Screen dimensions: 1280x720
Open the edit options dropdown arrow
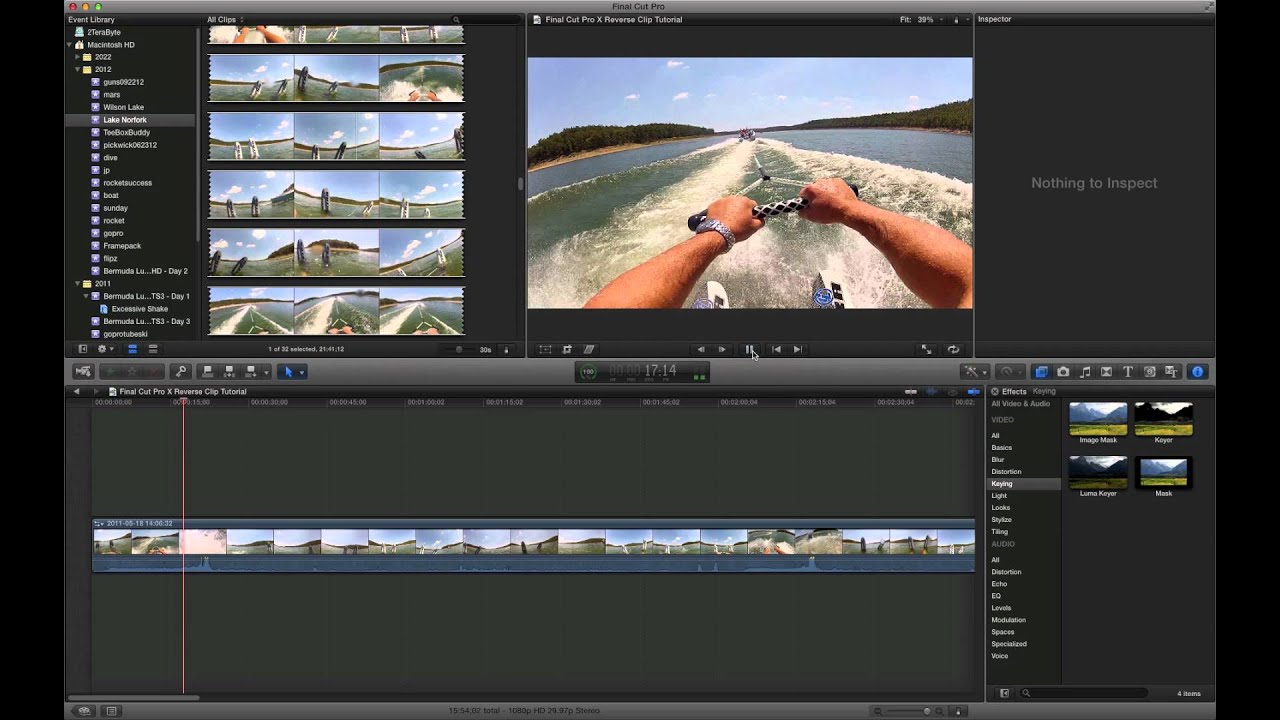pos(267,372)
